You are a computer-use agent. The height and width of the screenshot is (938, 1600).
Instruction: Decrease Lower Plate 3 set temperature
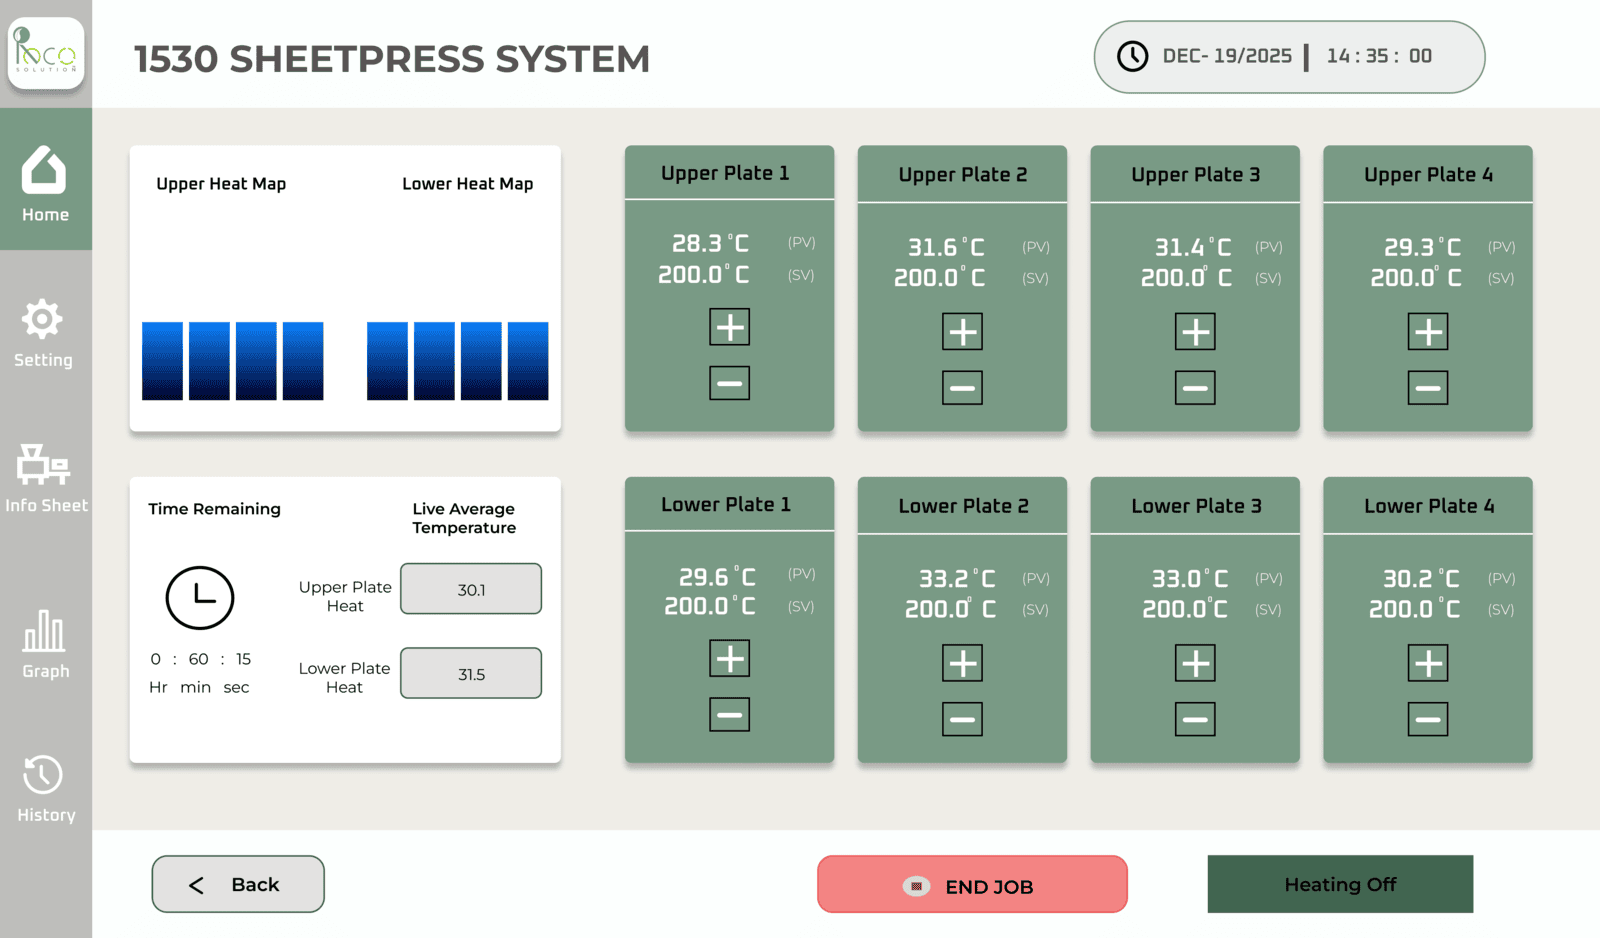[x=1195, y=719]
